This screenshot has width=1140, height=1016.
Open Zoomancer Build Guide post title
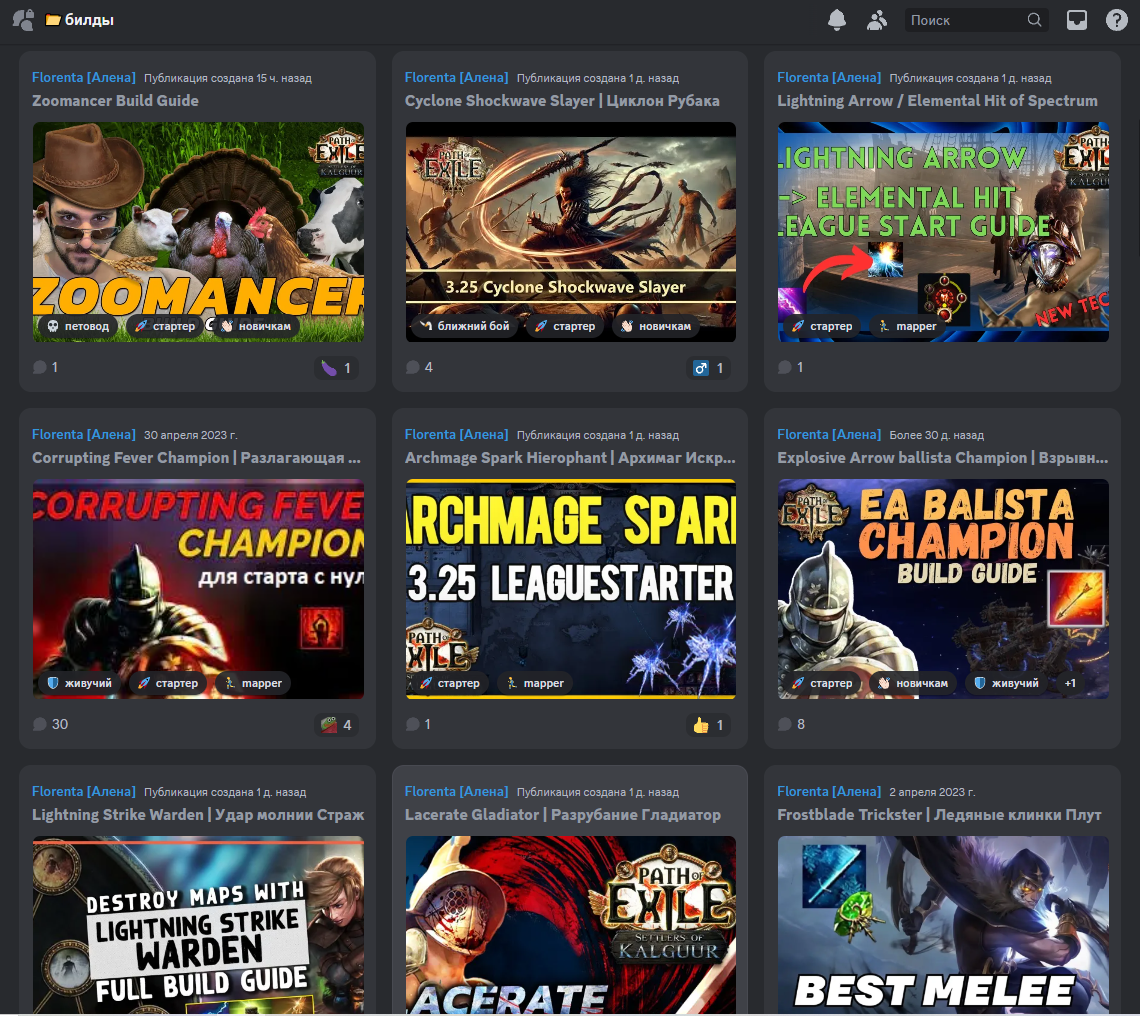(116, 100)
